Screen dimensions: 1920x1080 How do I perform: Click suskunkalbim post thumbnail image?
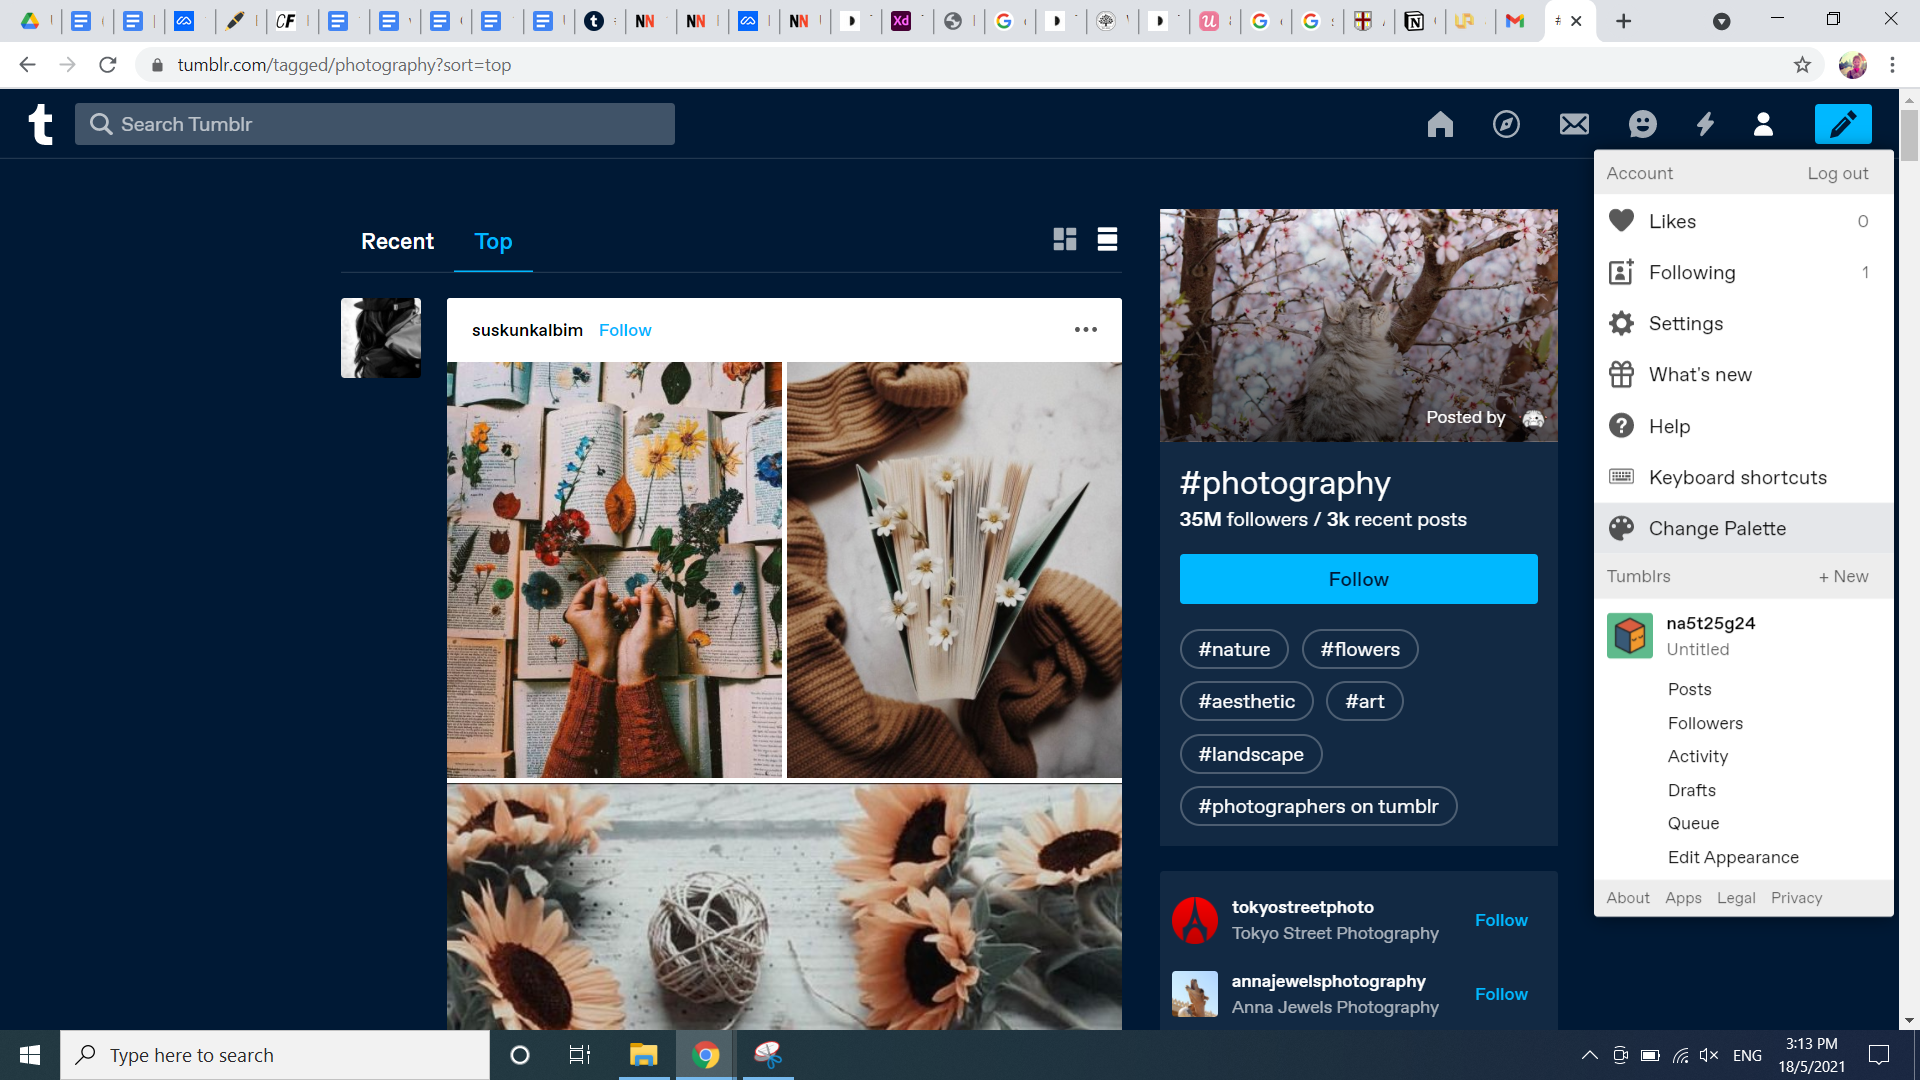(x=381, y=338)
